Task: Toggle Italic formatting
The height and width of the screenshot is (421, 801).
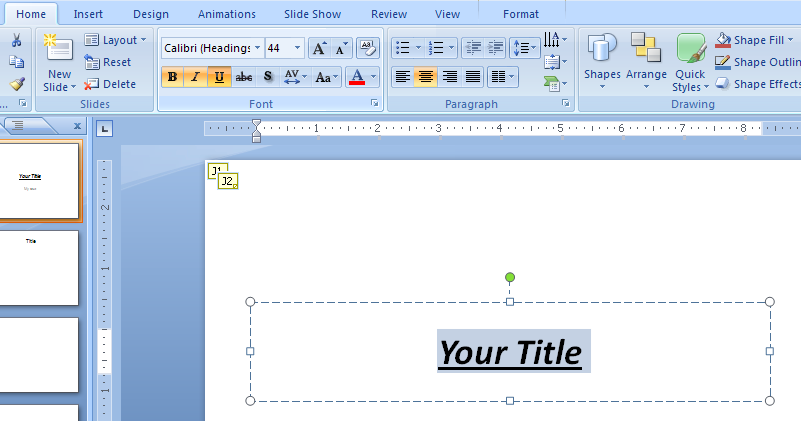Action: 195,77
